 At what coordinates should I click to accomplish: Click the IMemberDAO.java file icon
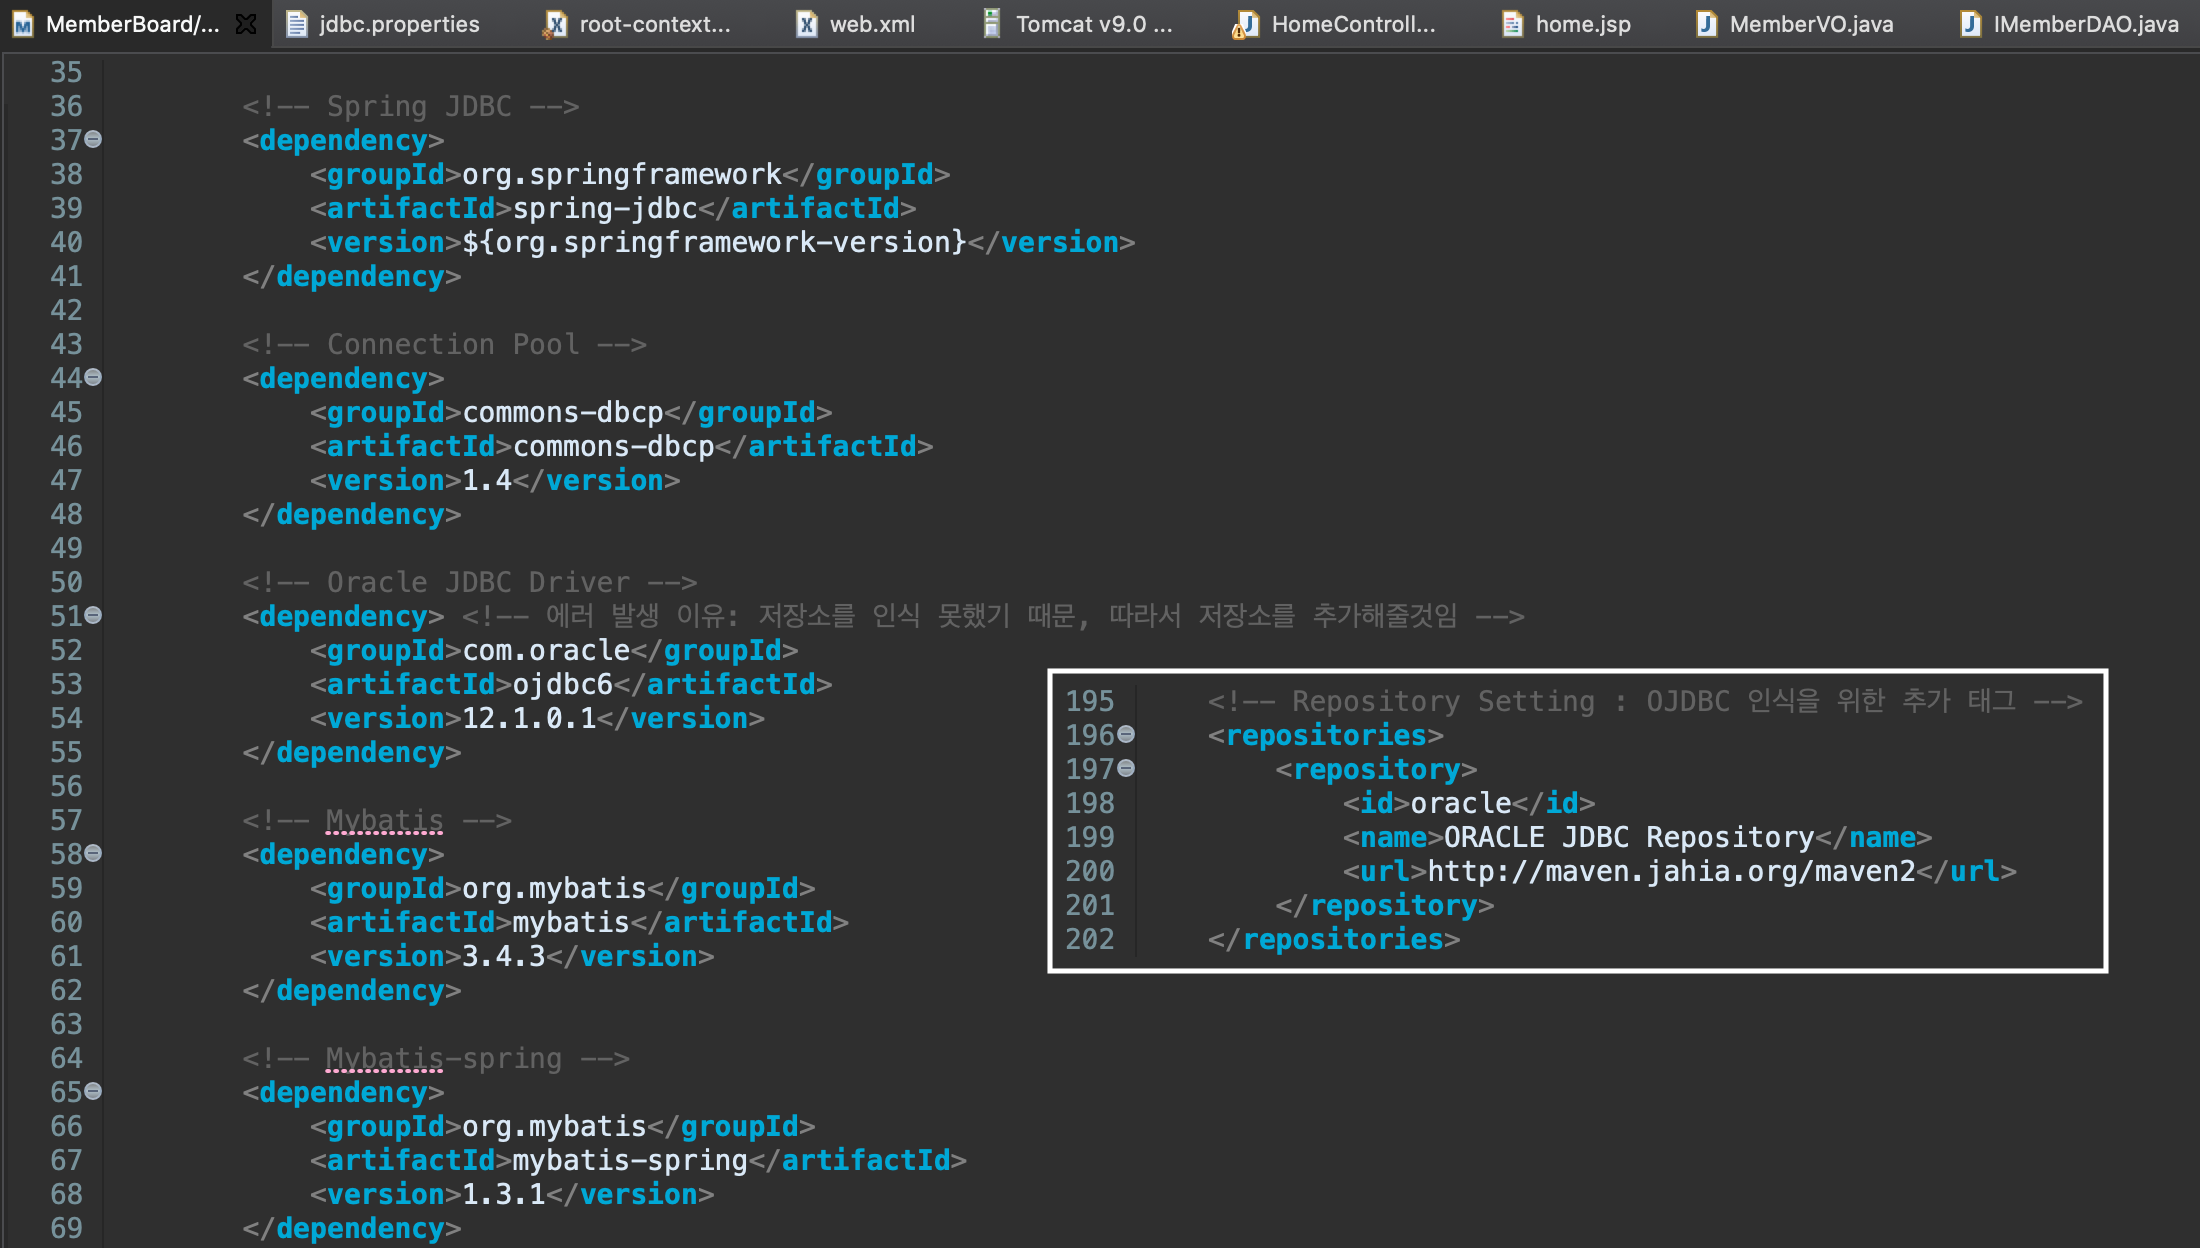[x=1970, y=24]
